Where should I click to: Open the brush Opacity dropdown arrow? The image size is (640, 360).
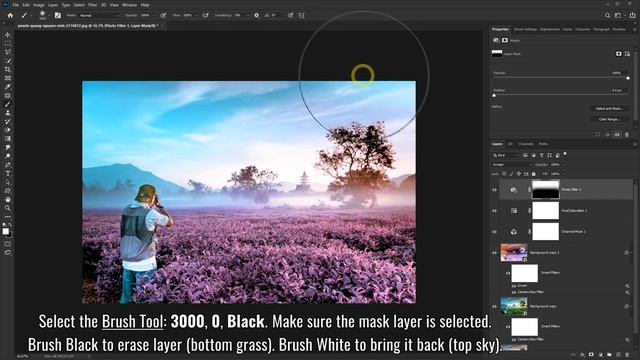pyautogui.click(x=155, y=16)
